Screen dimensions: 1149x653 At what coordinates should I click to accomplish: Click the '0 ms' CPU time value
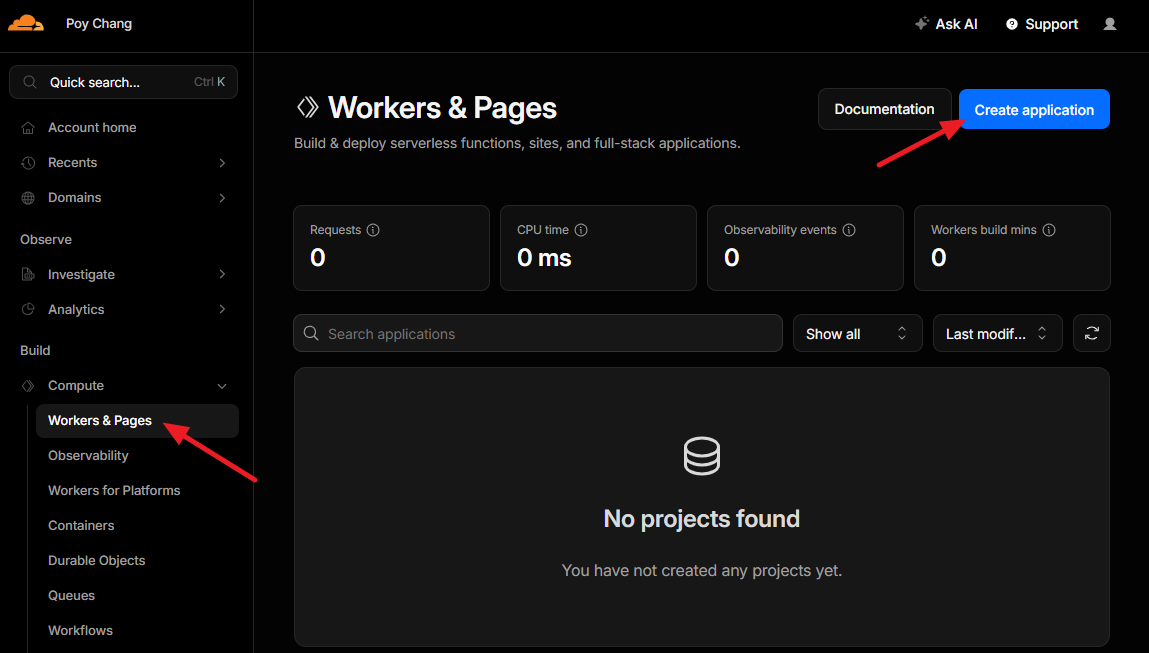click(544, 257)
